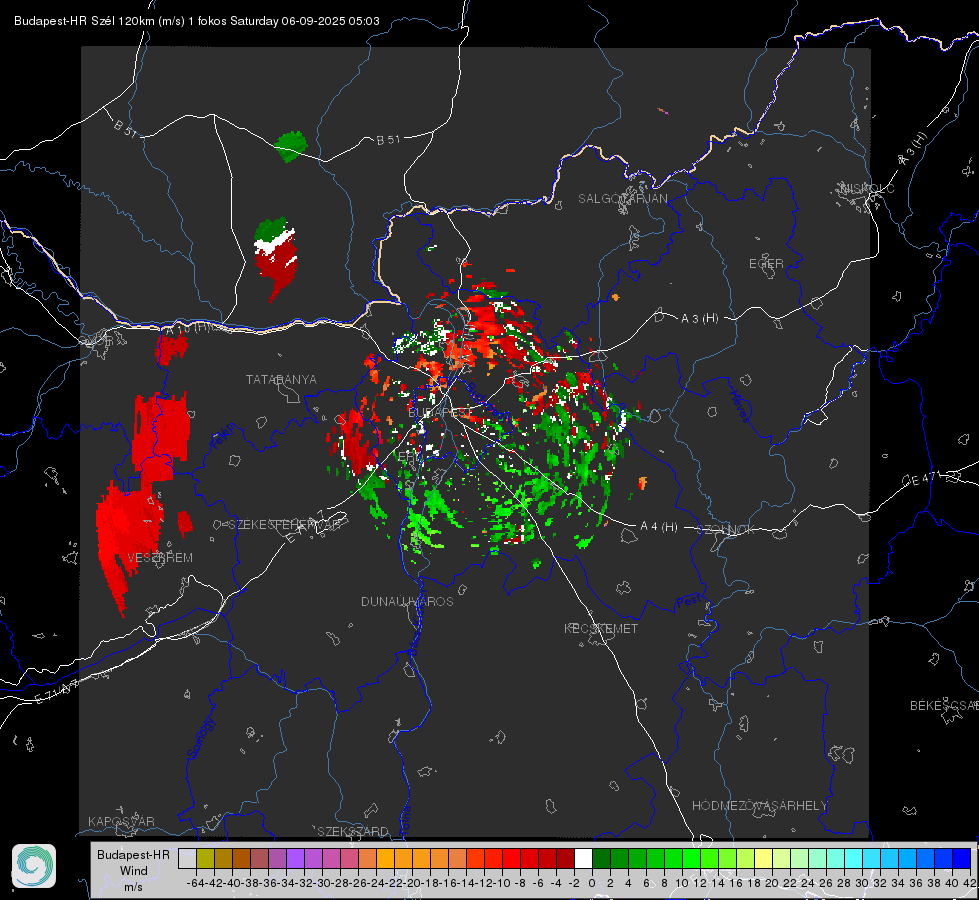This screenshot has height=900, width=979.
Task: Select the dark blue 40–42 m/s legend swatch
Action: click(962, 858)
